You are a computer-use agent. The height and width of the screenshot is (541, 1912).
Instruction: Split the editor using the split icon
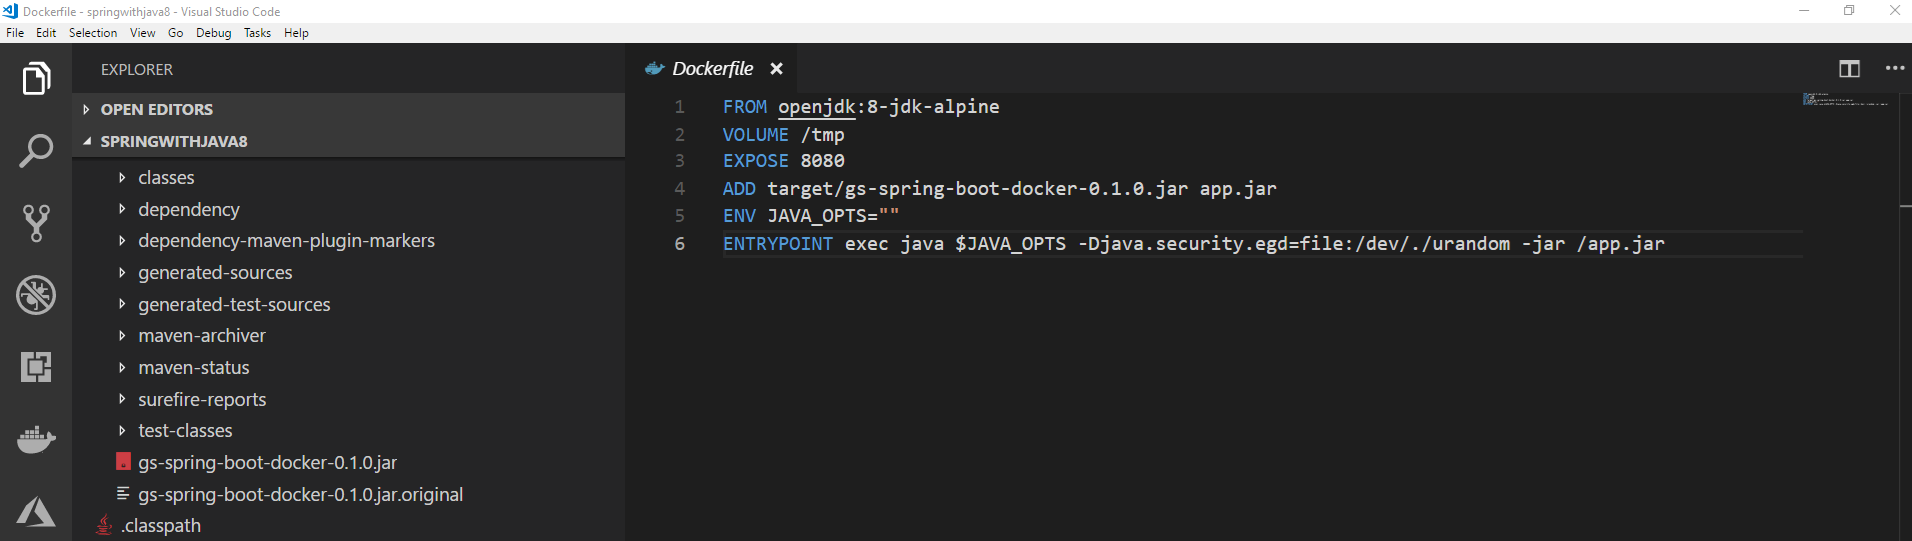(1849, 69)
